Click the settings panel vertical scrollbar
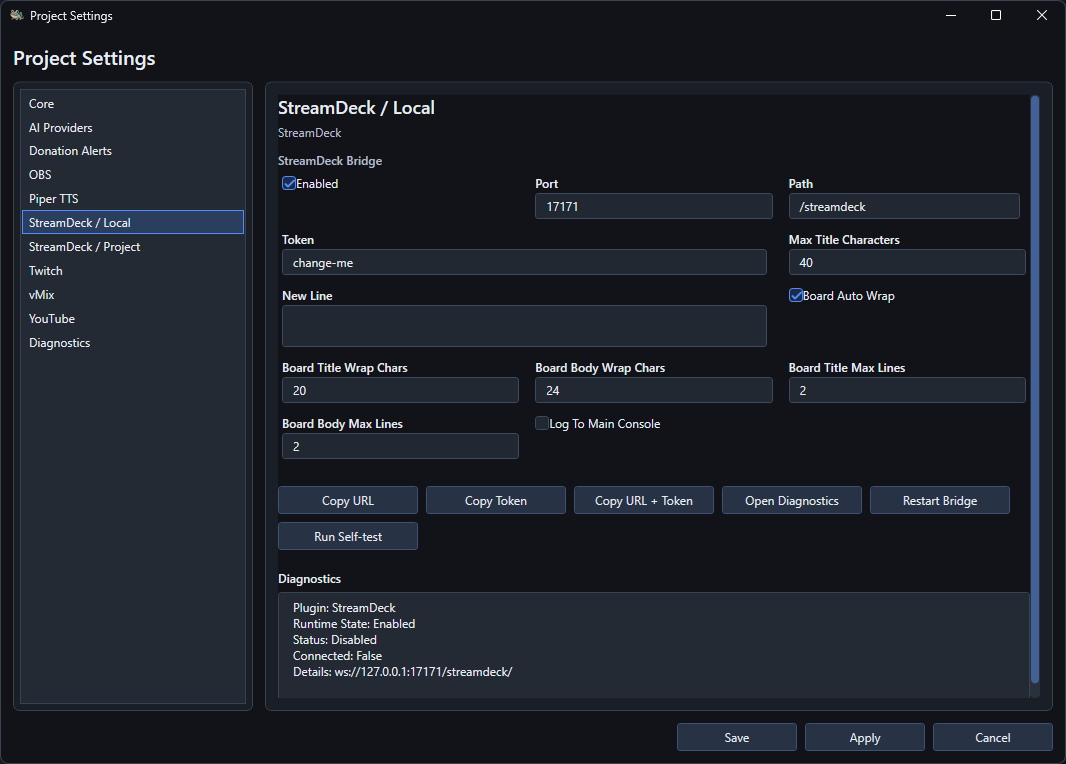The height and width of the screenshot is (764, 1066). tap(1035, 389)
